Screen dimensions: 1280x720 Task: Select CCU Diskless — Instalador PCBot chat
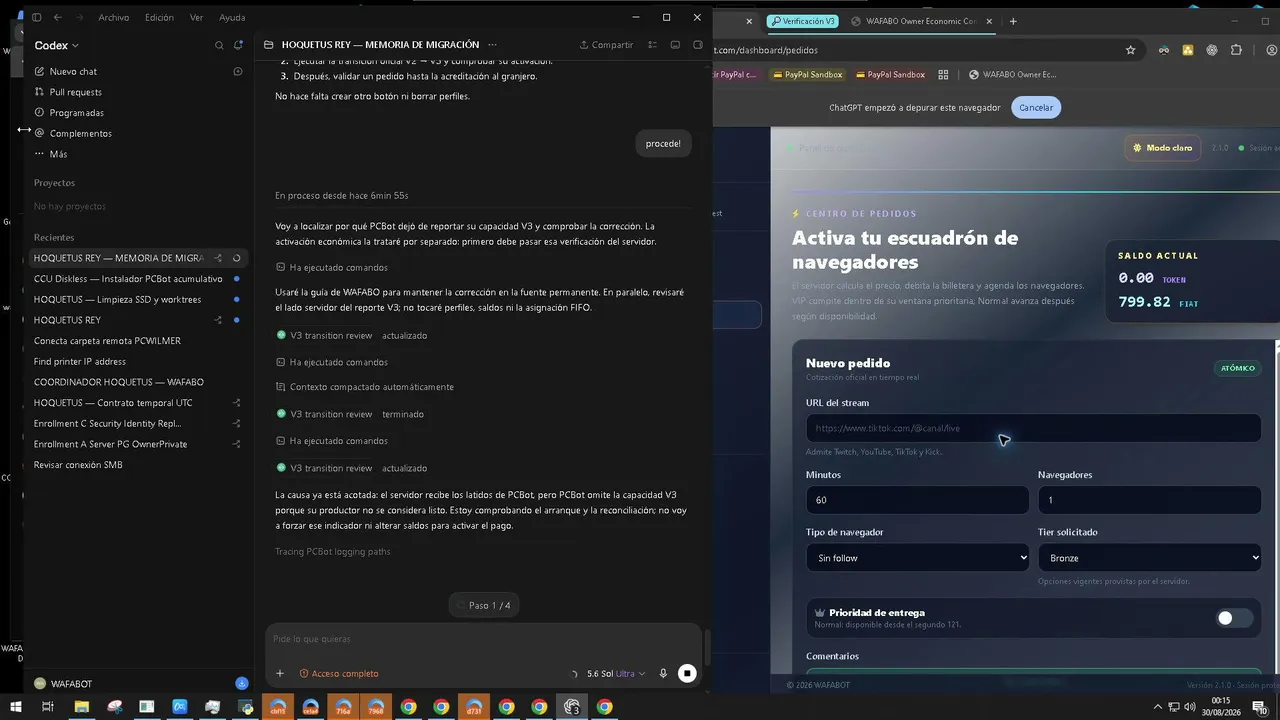pyautogui.click(x=138, y=279)
